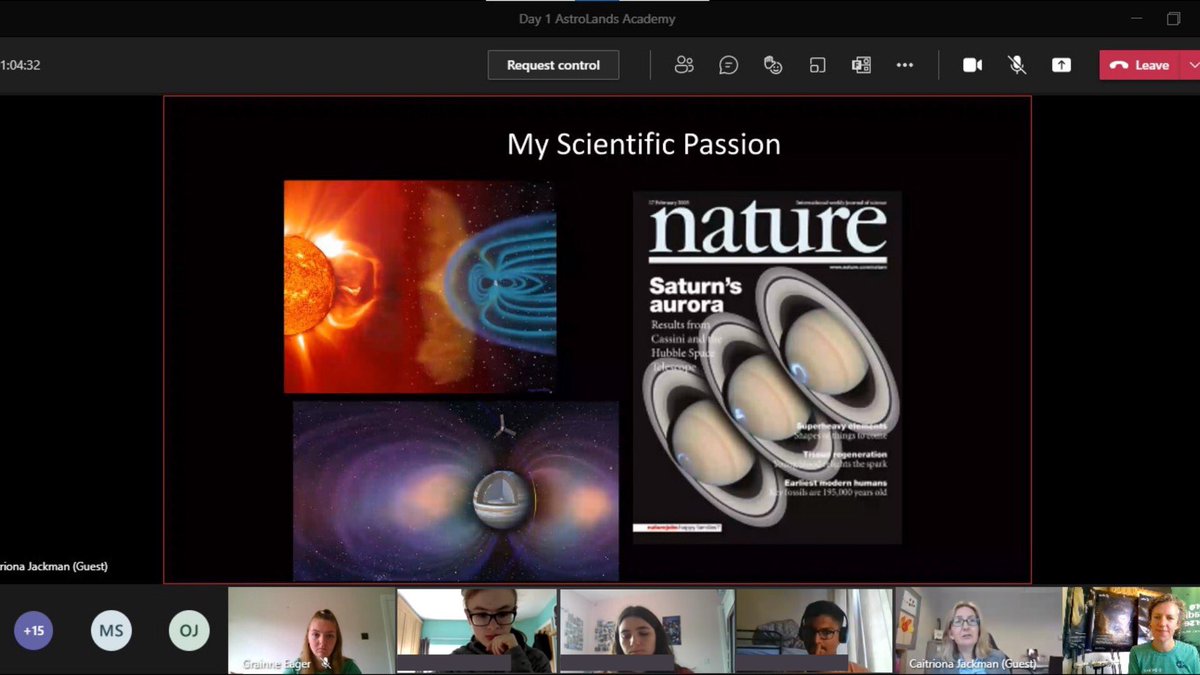1200x675 pixels.
Task: Click the 'Day 1 AstroLands Academy' window title
Action: (597, 19)
